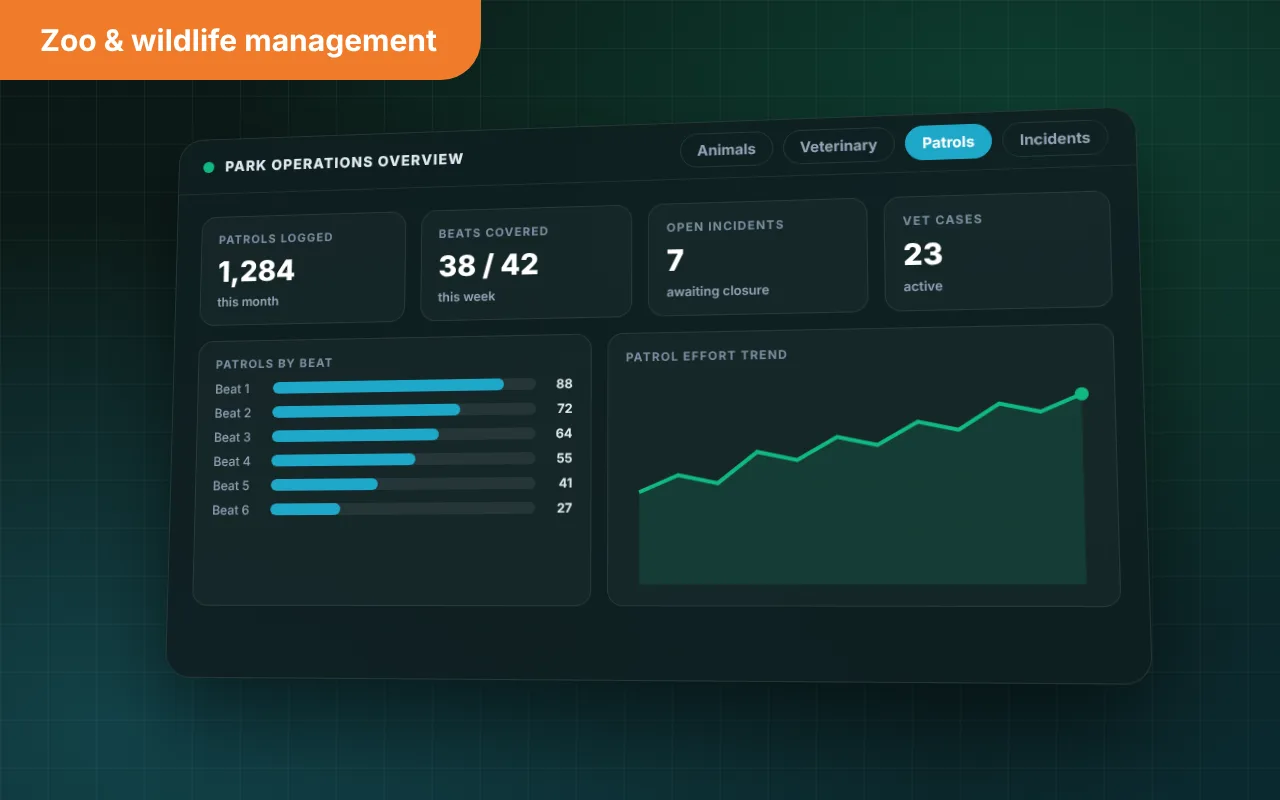Select the Open Incidents card
The width and height of the screenshot is (1280, 800).
758,256
